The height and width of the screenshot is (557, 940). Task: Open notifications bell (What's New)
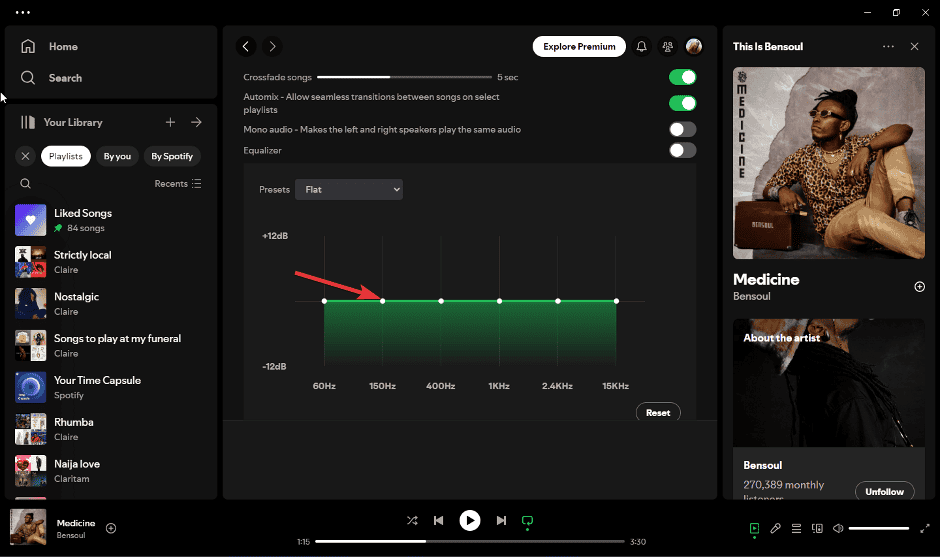tap(641, 46)
